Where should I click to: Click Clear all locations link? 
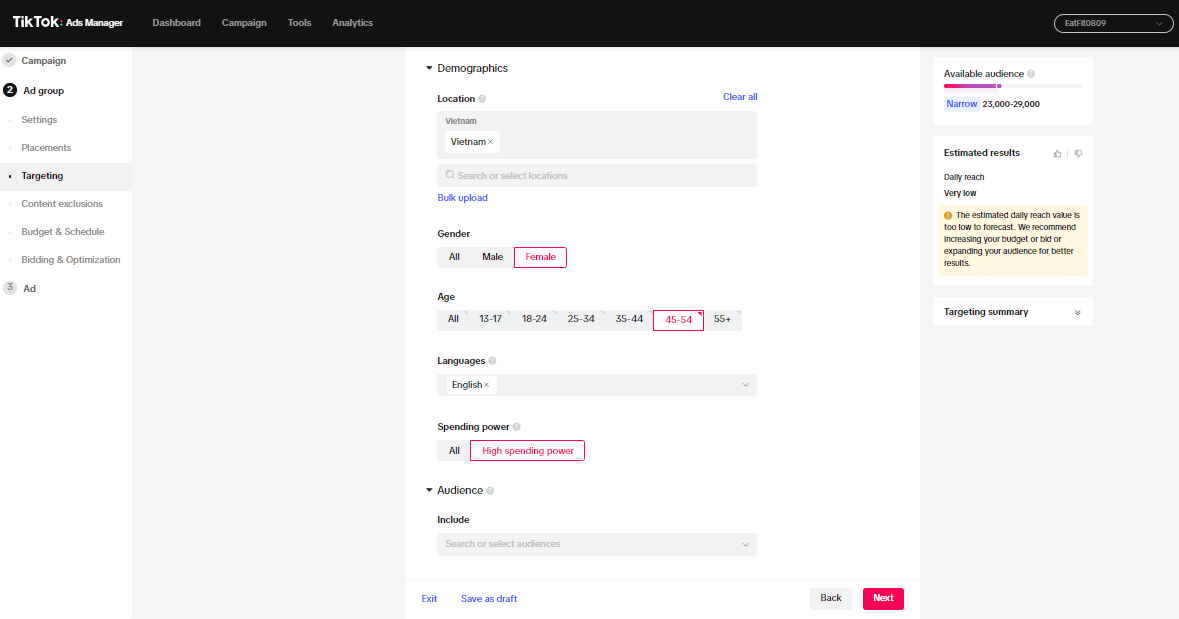740,97
